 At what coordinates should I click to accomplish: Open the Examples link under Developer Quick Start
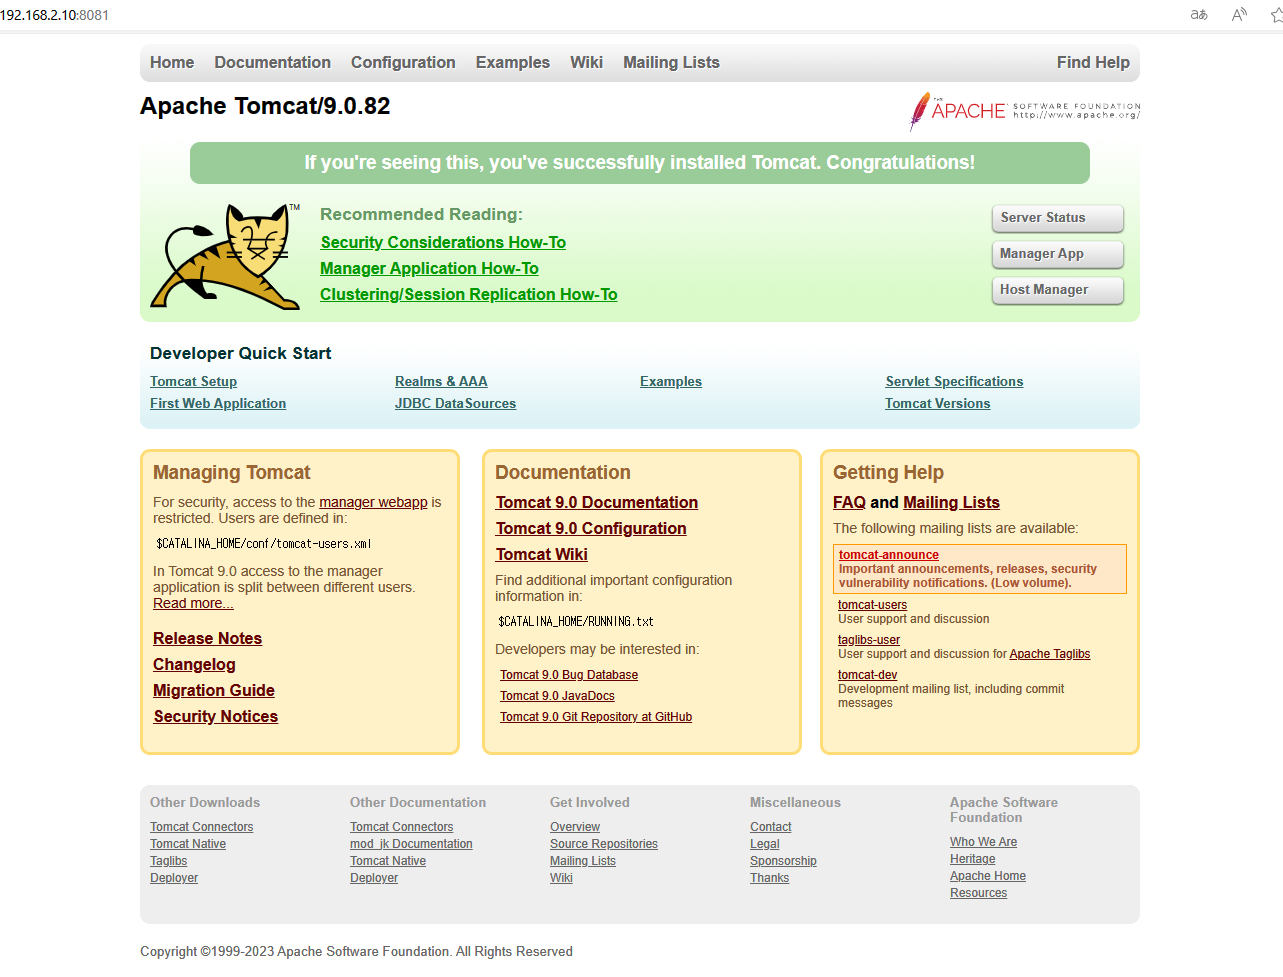(x=671, y=381)
